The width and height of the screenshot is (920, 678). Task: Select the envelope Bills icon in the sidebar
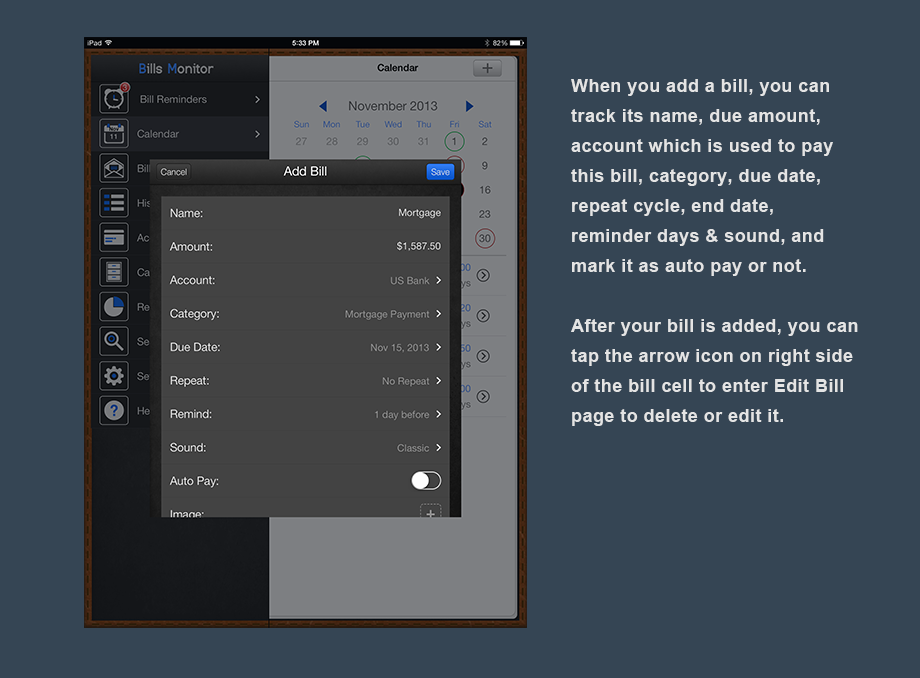pos(114,168)
